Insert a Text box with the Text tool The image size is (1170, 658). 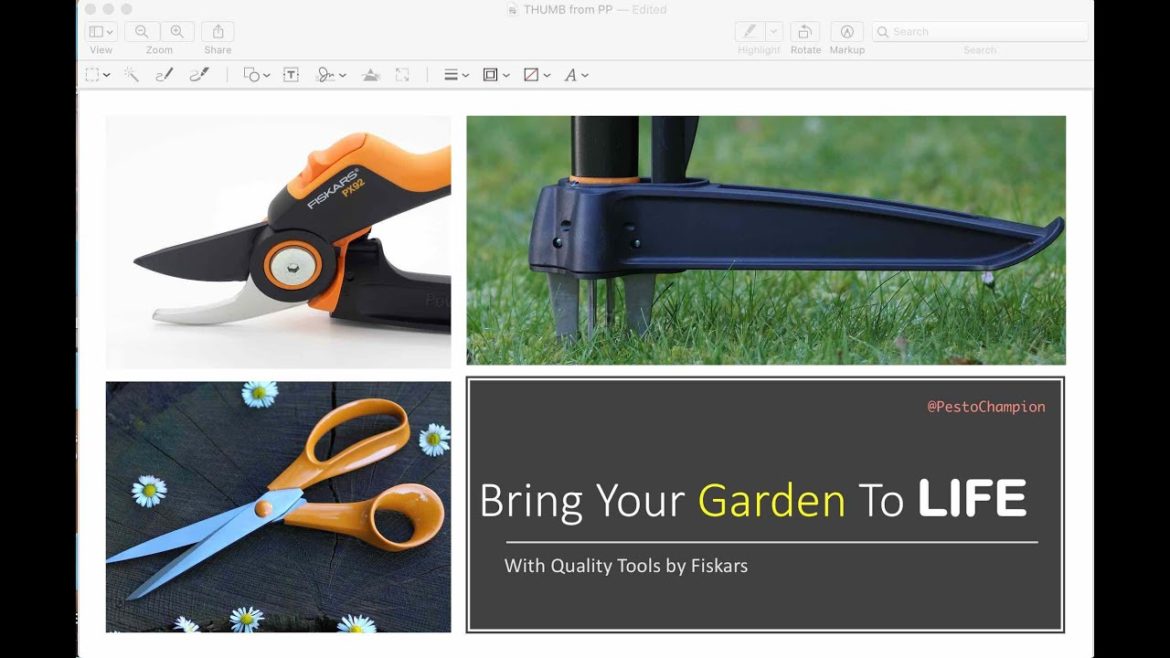pyautogui.click(x=290, y=74)
